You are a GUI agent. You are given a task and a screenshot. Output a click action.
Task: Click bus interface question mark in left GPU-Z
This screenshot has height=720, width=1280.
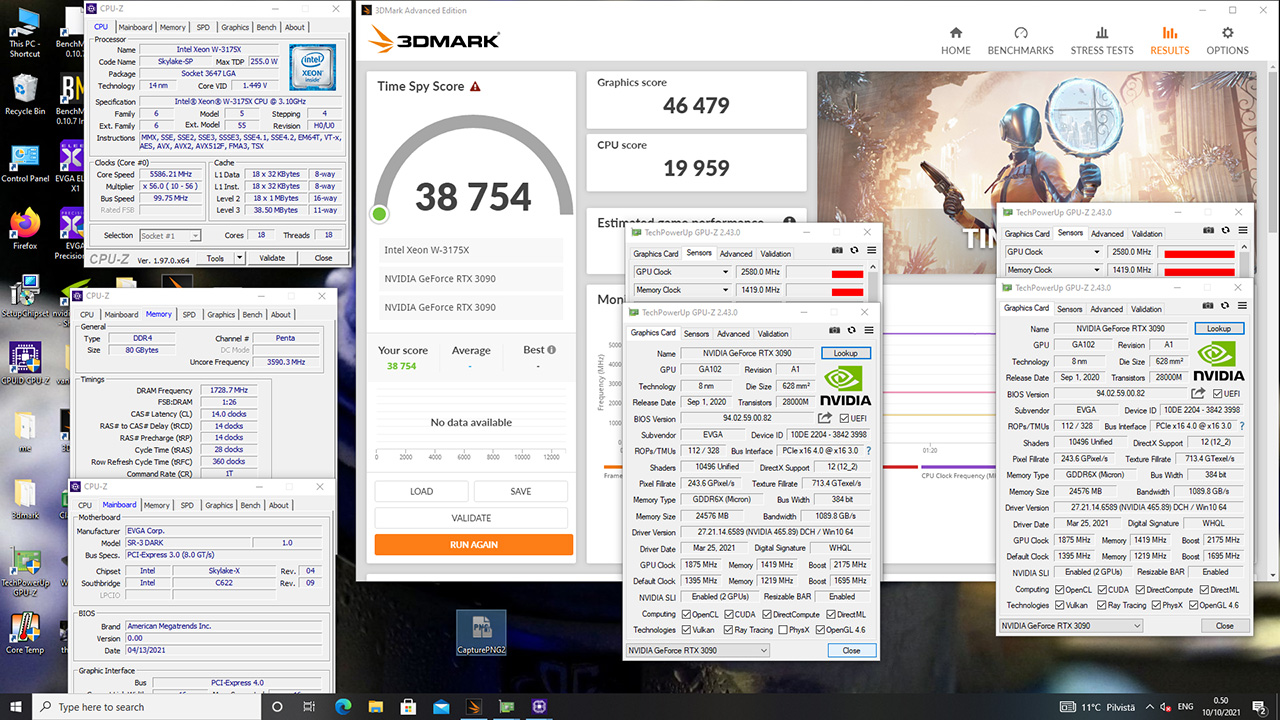(x=868, y=451)
